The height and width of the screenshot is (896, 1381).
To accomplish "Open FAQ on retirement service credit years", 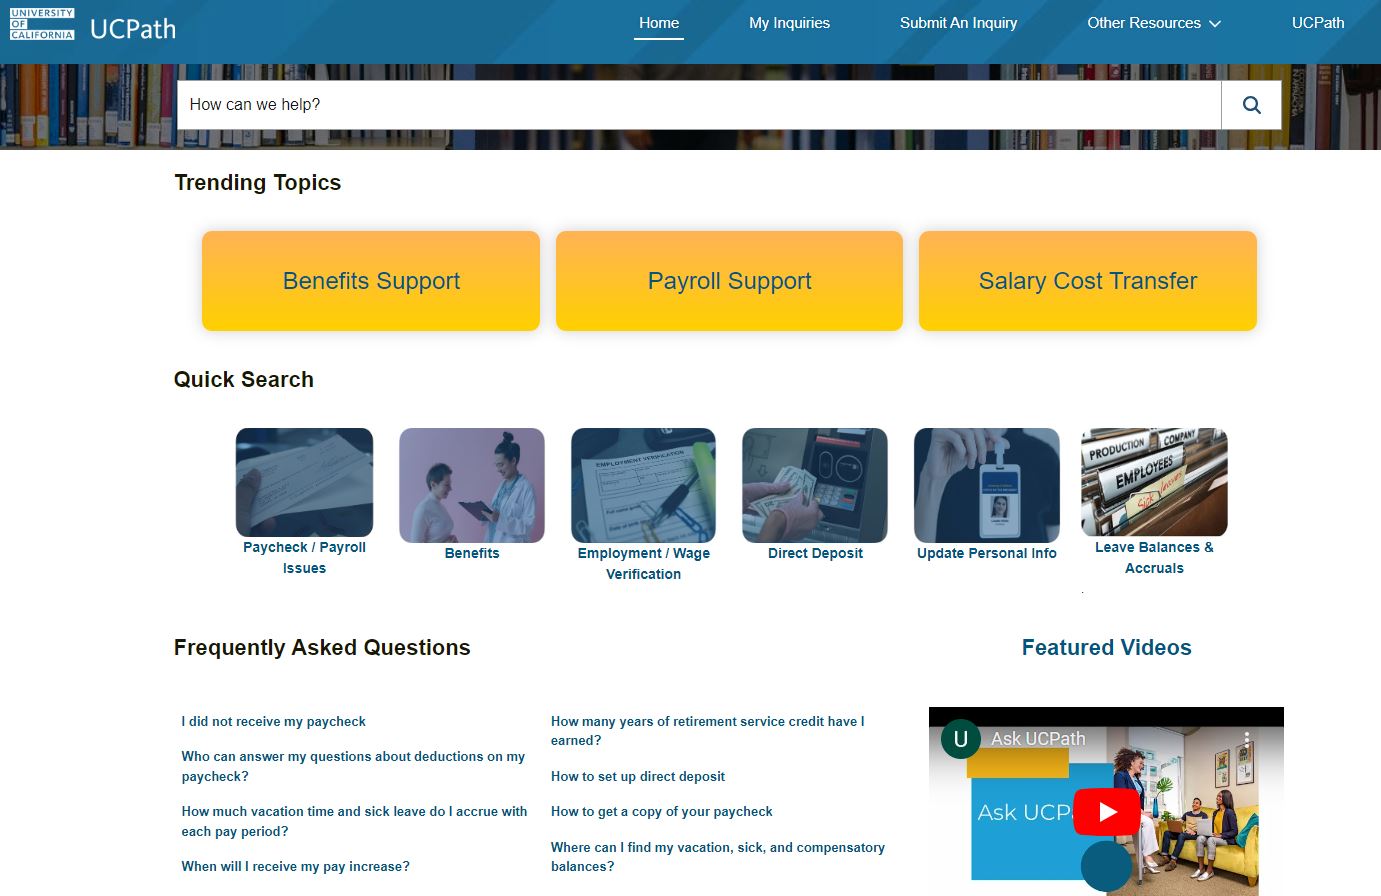I will pyautogui.click(x=707, y=731).
